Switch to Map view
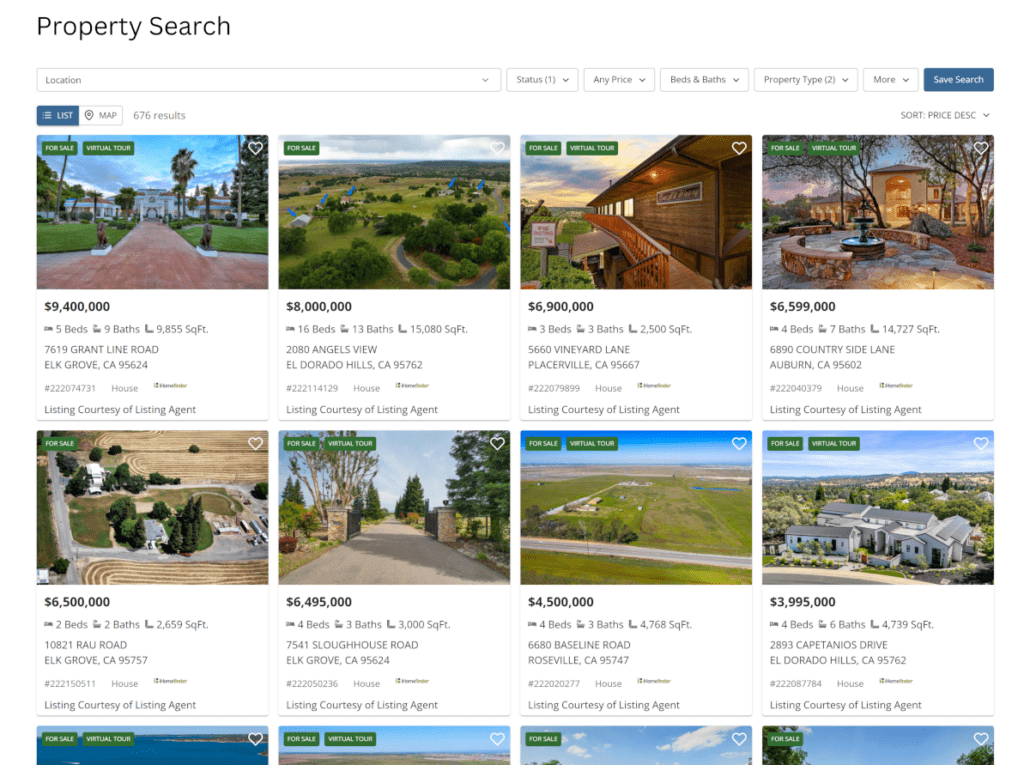The width and height of the screenshot is (1030, 765). [x=101, y=115]
